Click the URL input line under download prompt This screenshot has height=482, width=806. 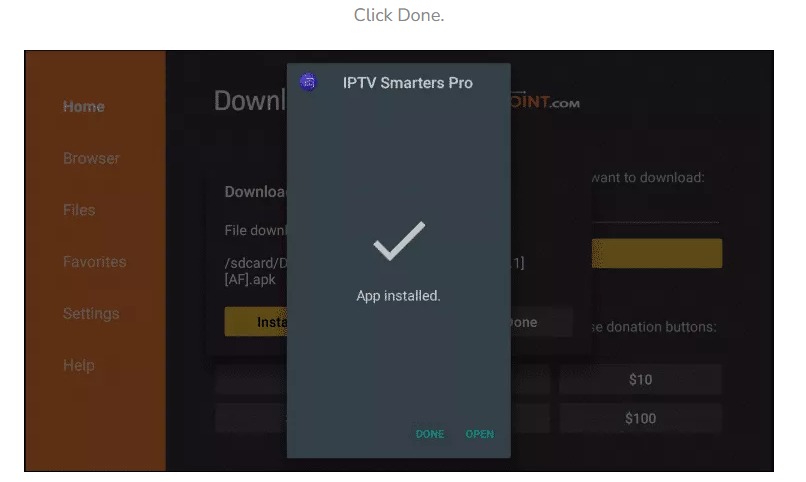click(x=655, y=216)
